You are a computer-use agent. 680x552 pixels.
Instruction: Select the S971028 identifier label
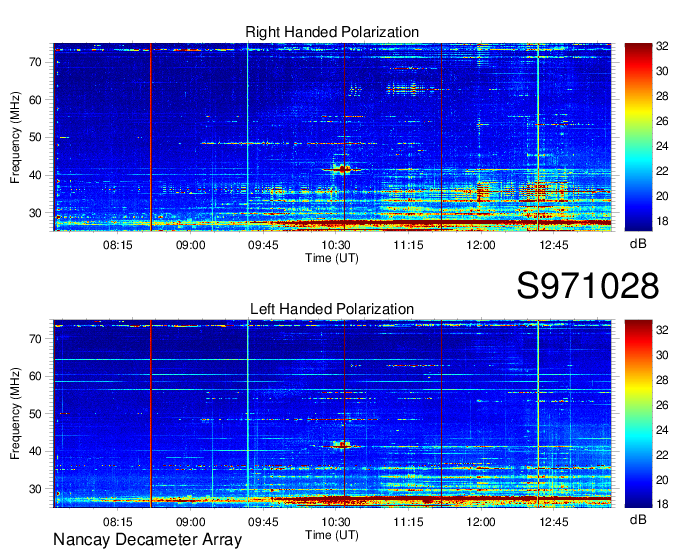tap(588, 285)
